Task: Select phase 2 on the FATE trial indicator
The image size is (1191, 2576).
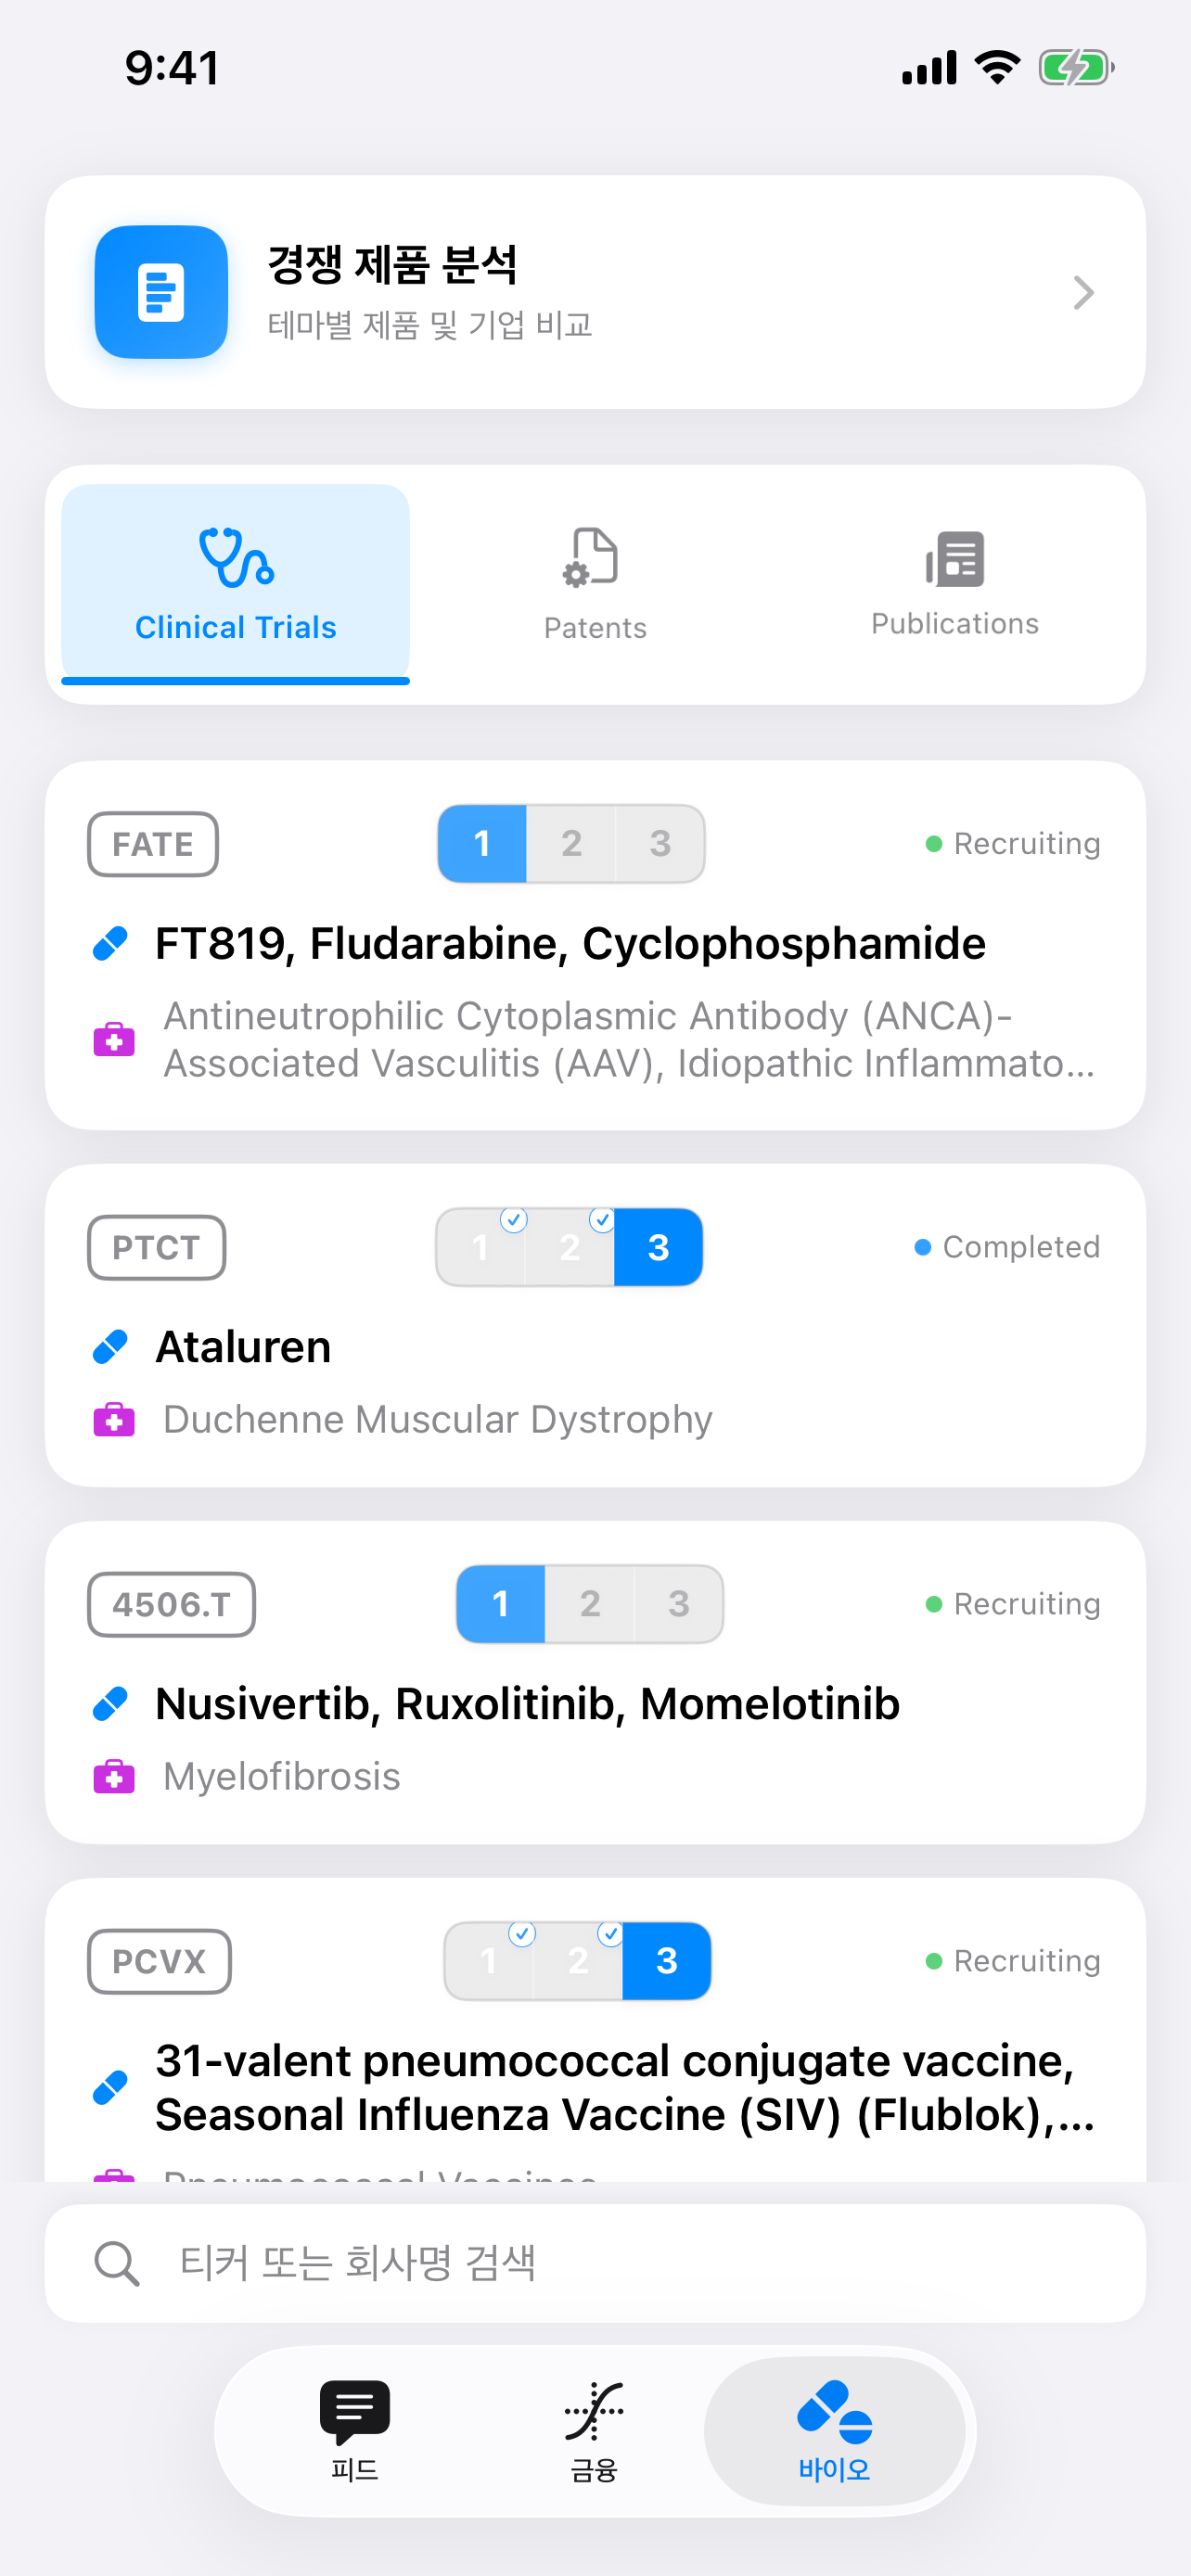Action: tap(571, 843)
